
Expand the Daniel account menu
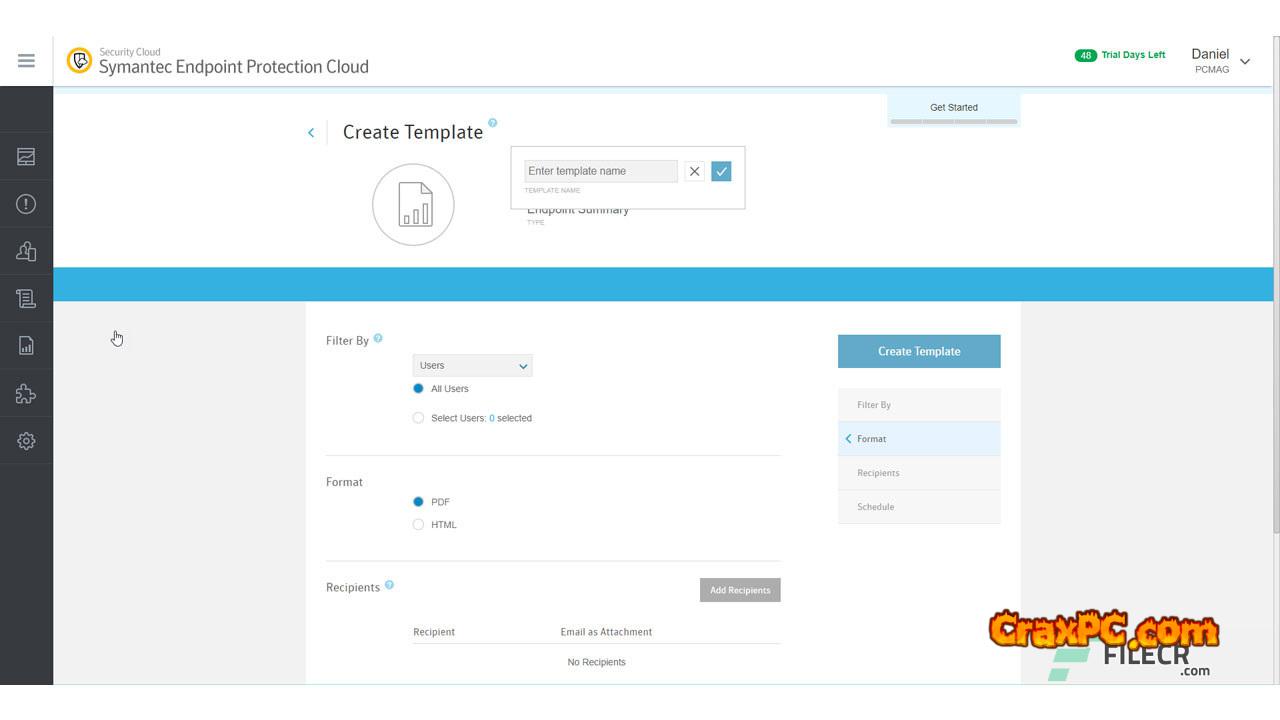pyautogui.click(x=1244, y=62)
